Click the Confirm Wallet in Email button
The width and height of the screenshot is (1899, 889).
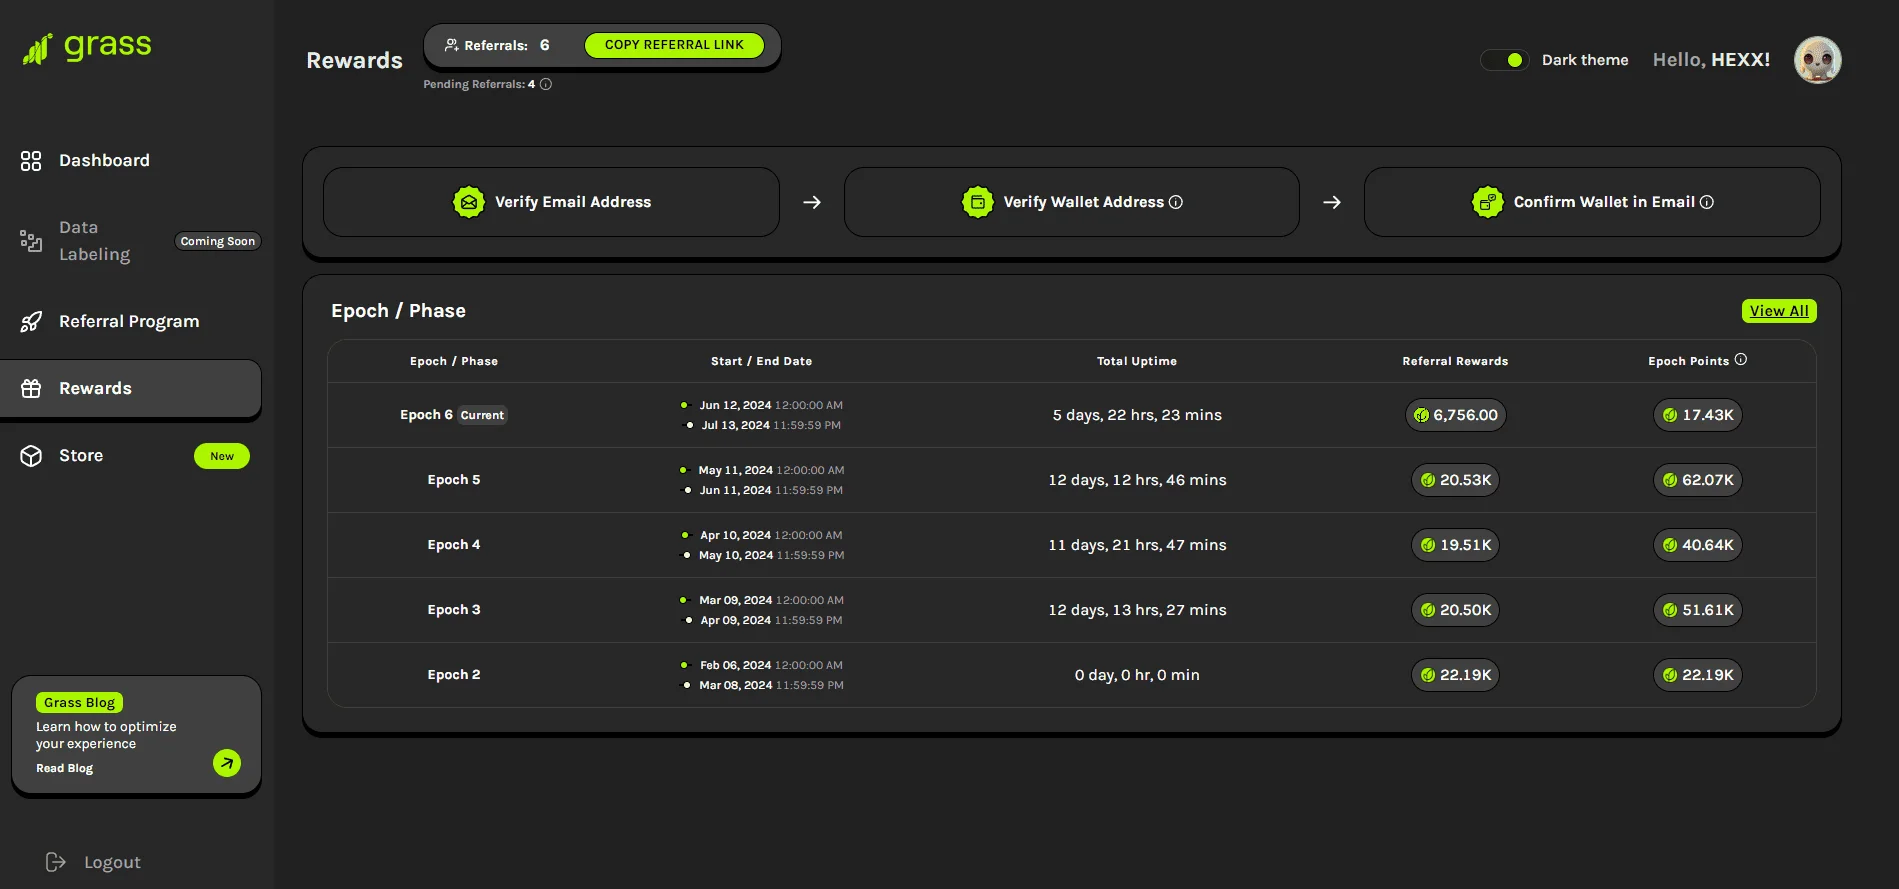[x=1592, y=202]
